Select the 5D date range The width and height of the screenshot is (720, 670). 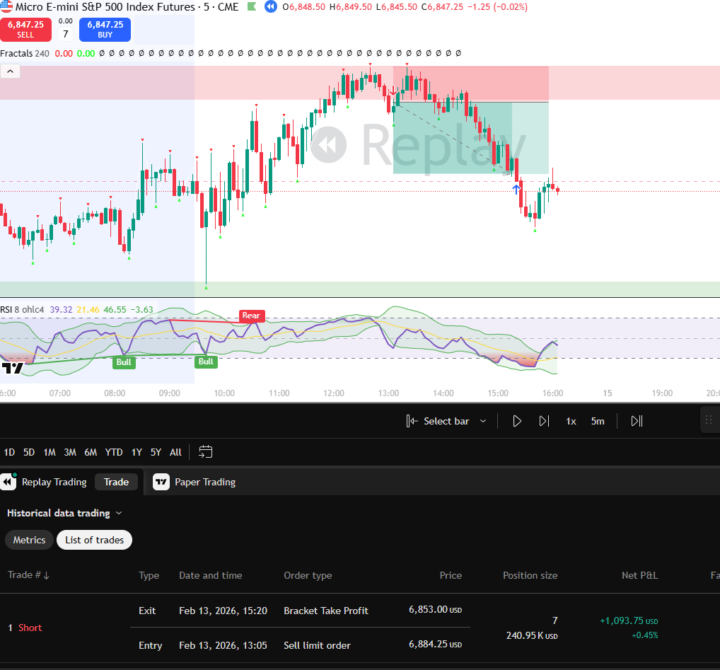[29, 452]
